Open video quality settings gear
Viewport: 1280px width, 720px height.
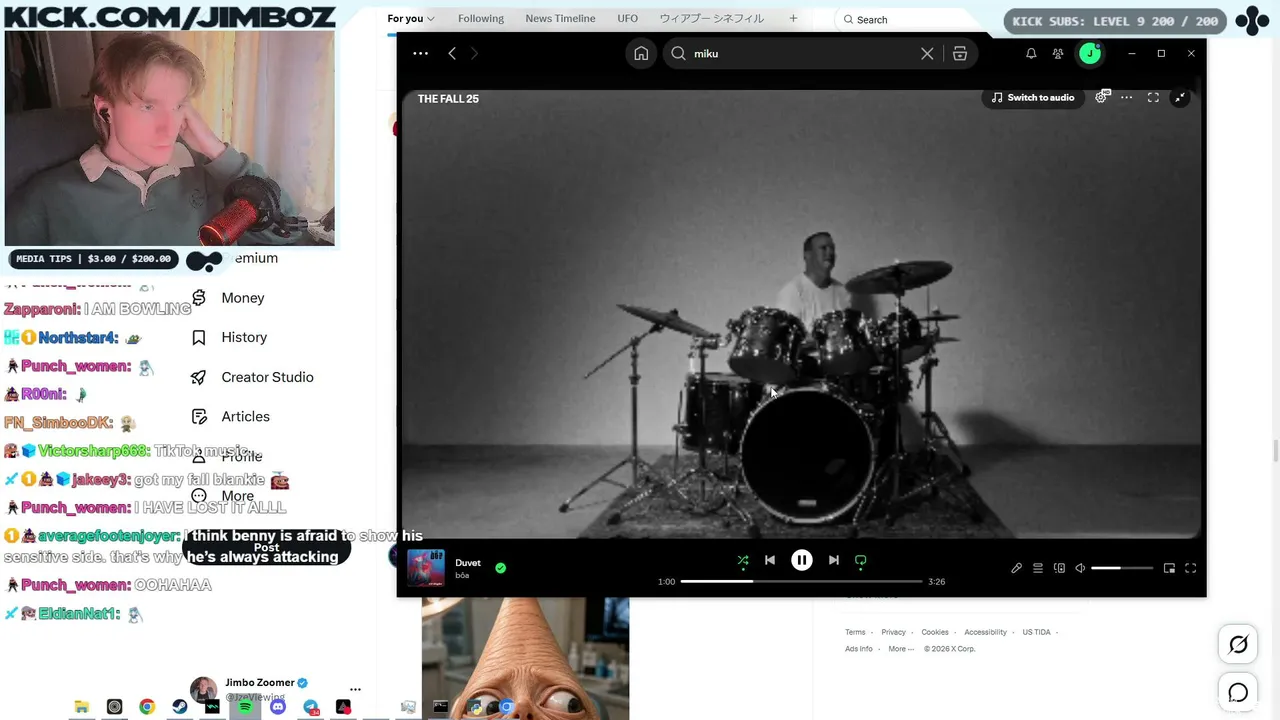coord(1101,97)
